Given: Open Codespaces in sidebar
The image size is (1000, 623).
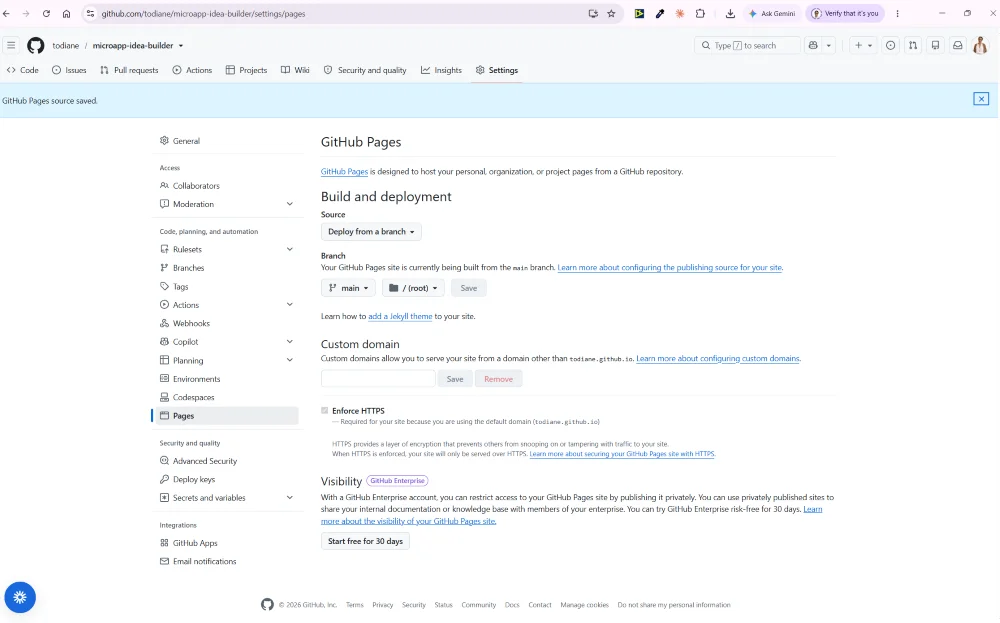Looking at the screenshot, I should (x=228, y=397).
